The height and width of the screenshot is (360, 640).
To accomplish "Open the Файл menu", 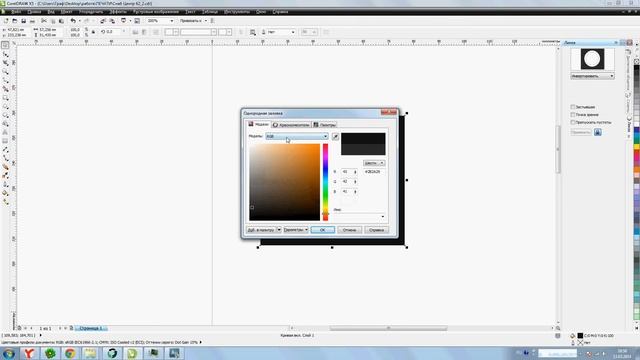I will (16, 12).
